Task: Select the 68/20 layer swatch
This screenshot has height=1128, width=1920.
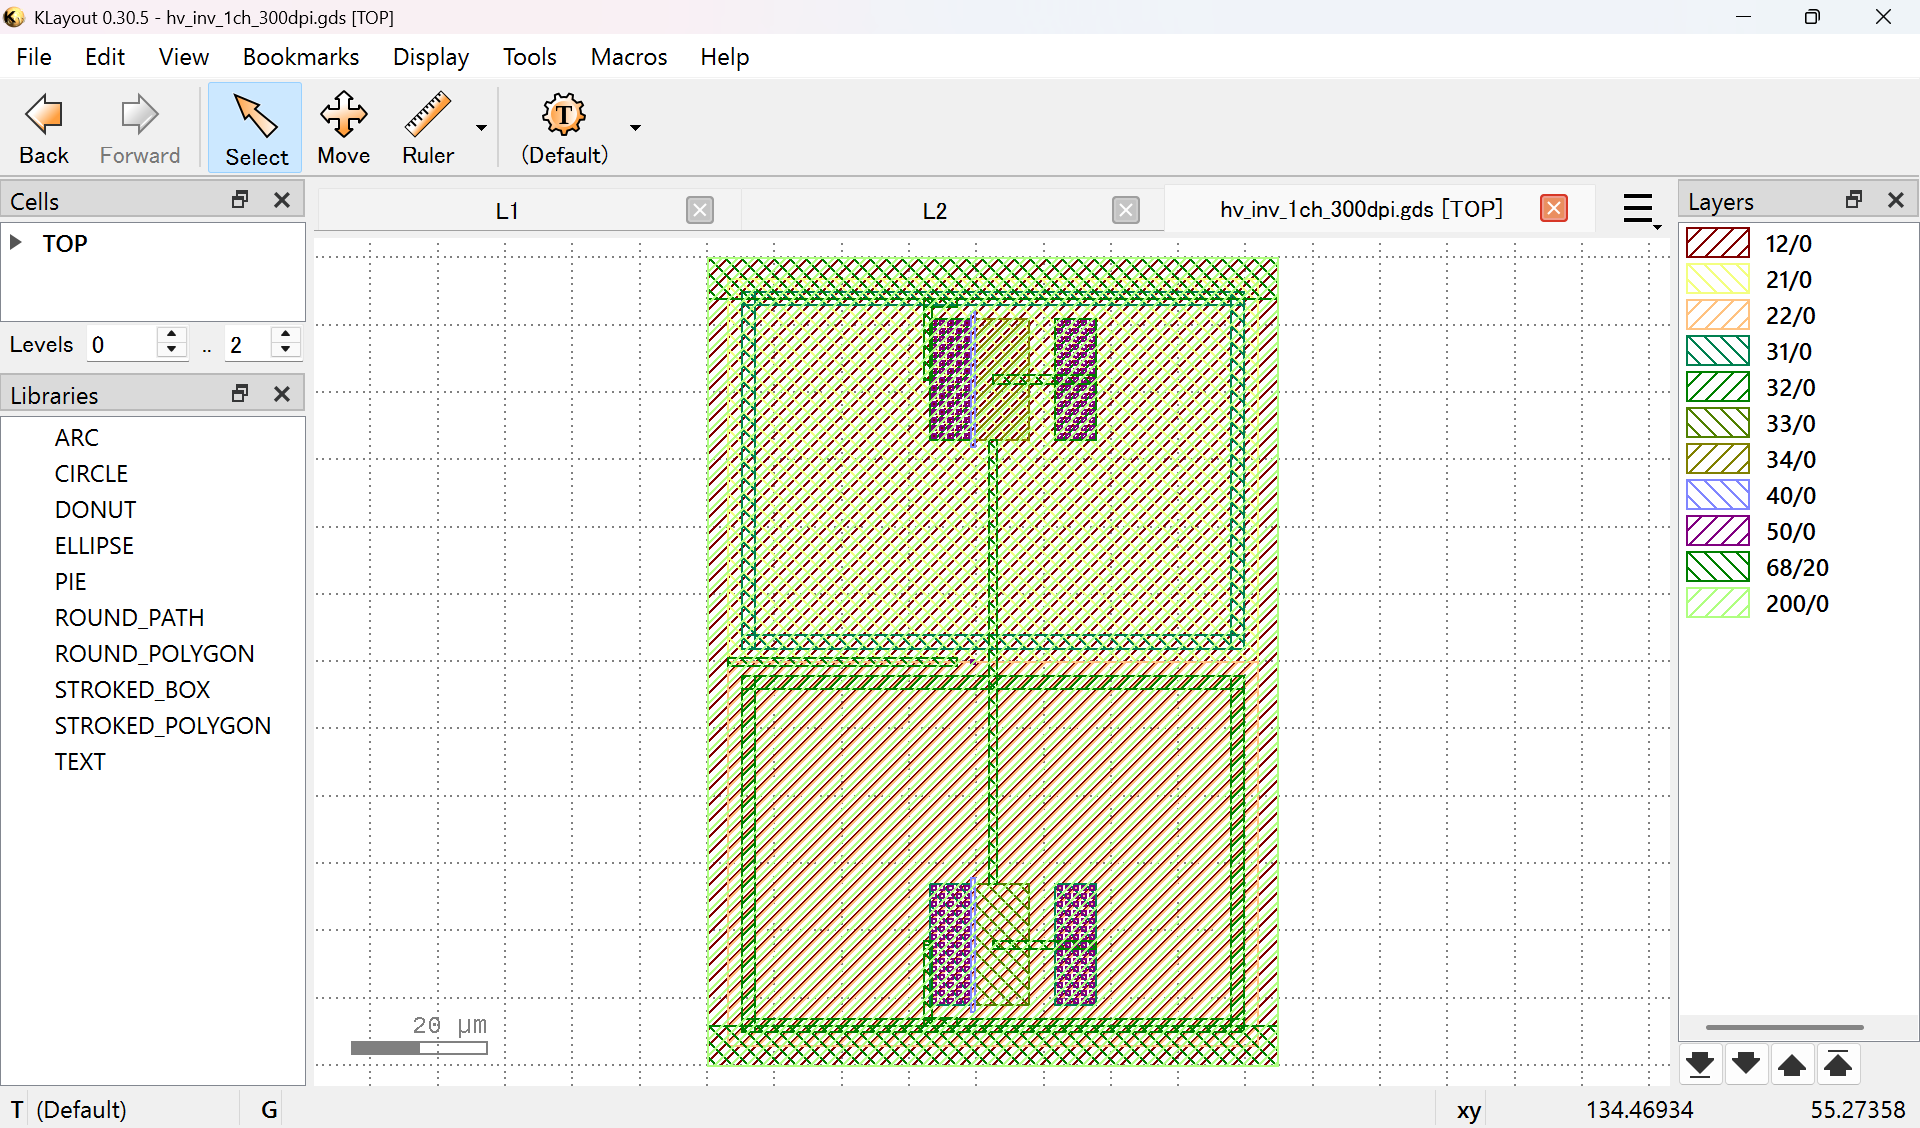Action: pyautogui.click(x=1716, y=567)
